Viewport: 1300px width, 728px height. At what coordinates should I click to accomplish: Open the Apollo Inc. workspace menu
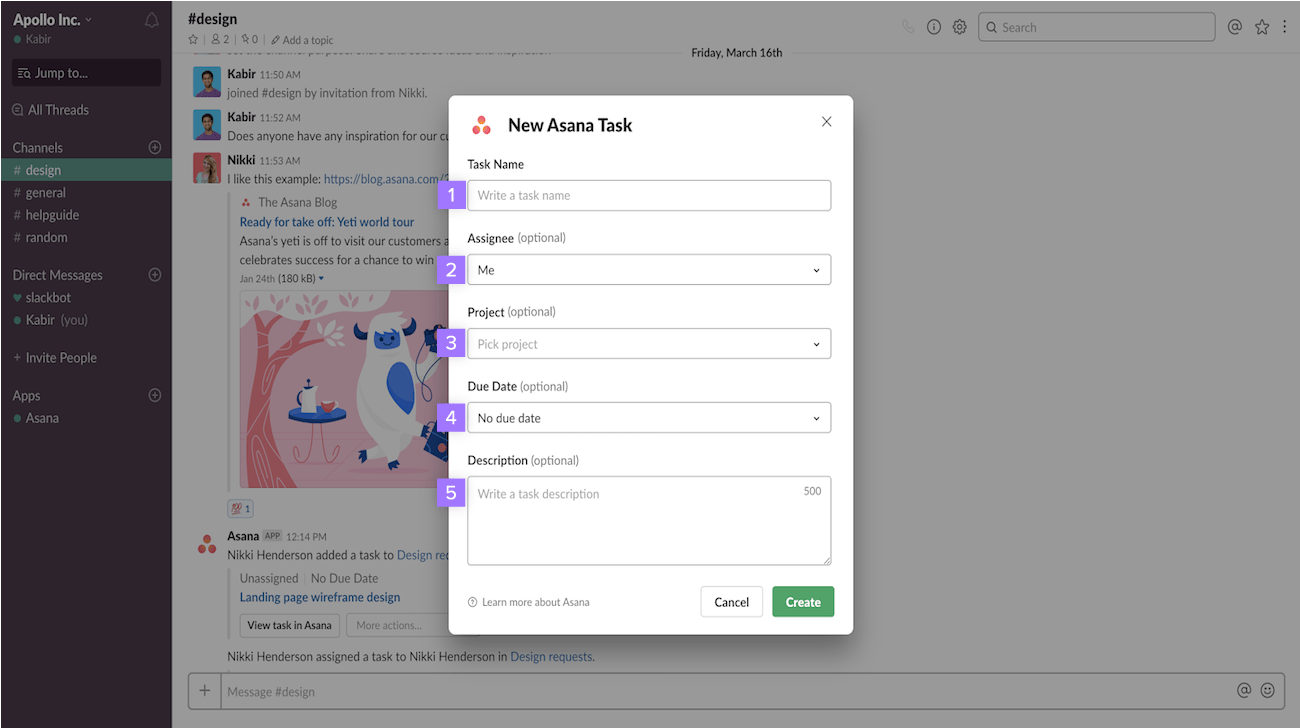coord(52,20)
